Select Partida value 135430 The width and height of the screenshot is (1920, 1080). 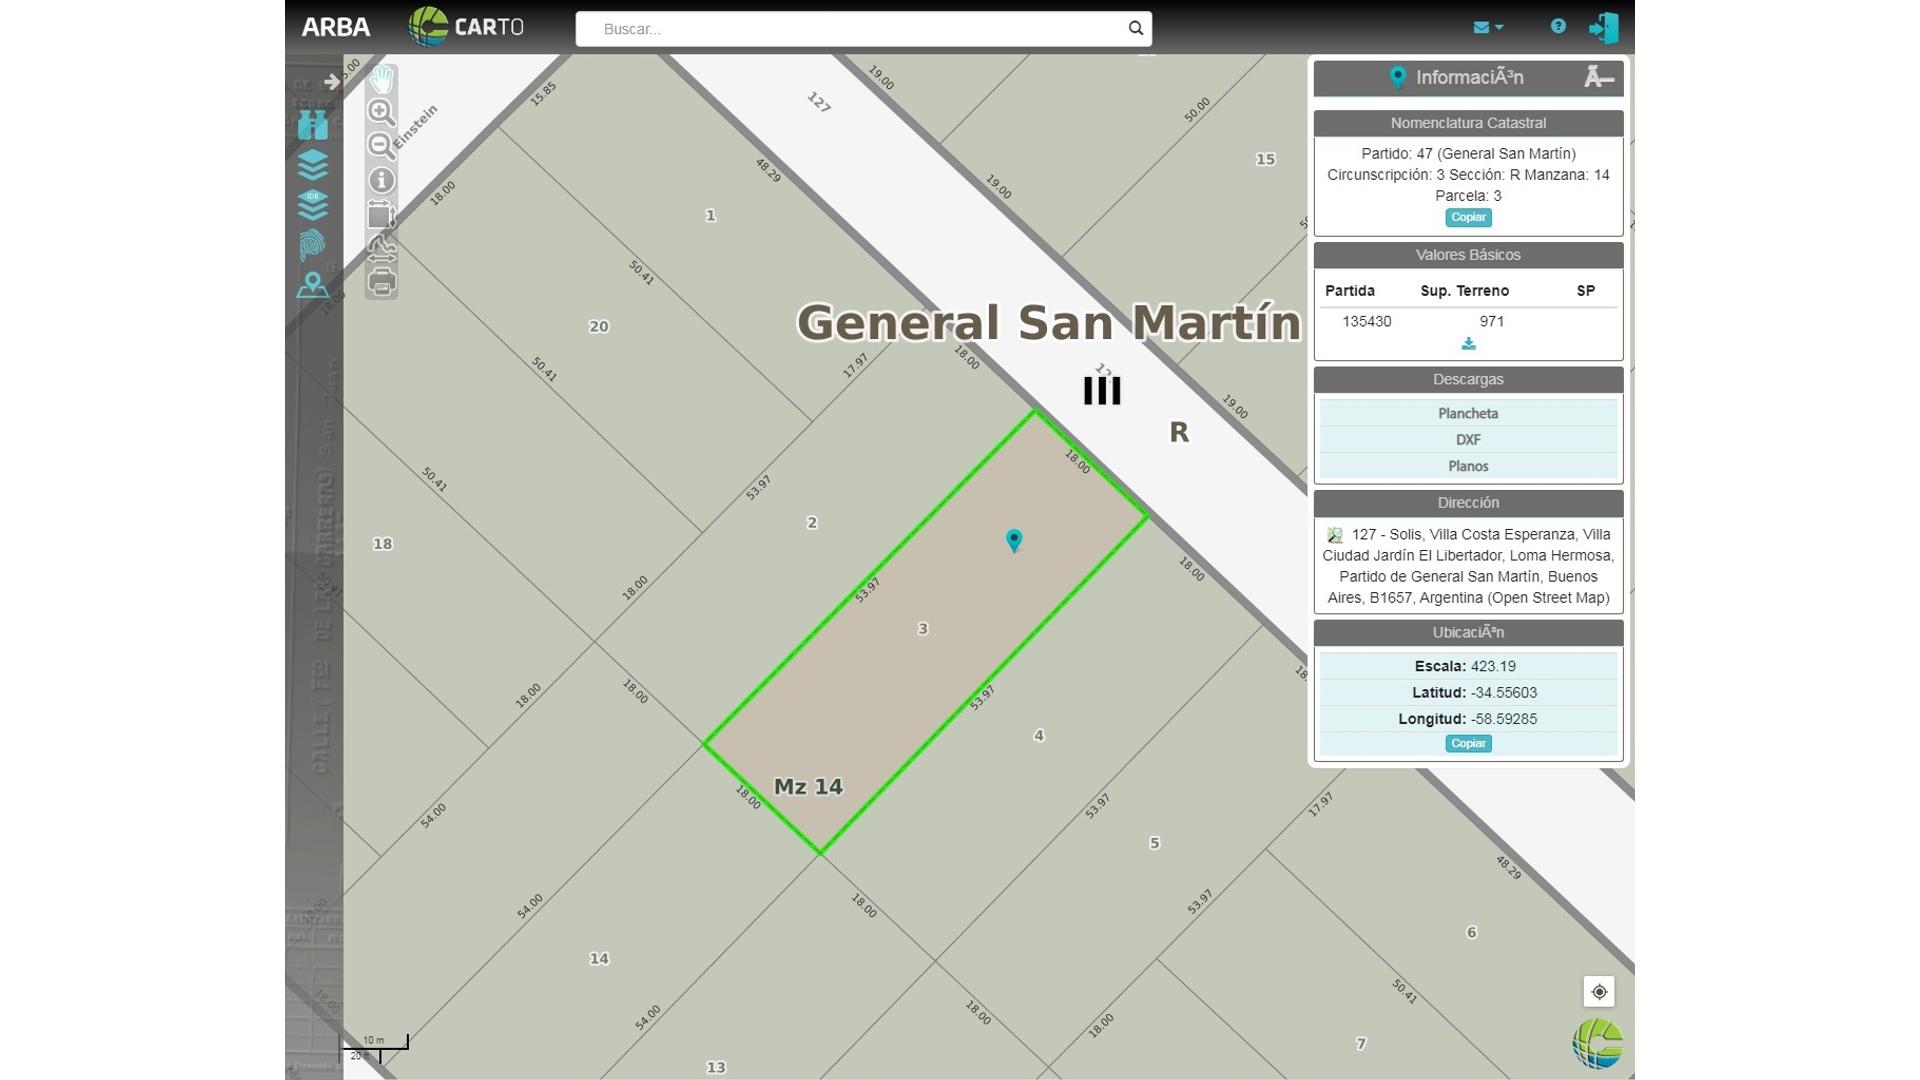1366,321
